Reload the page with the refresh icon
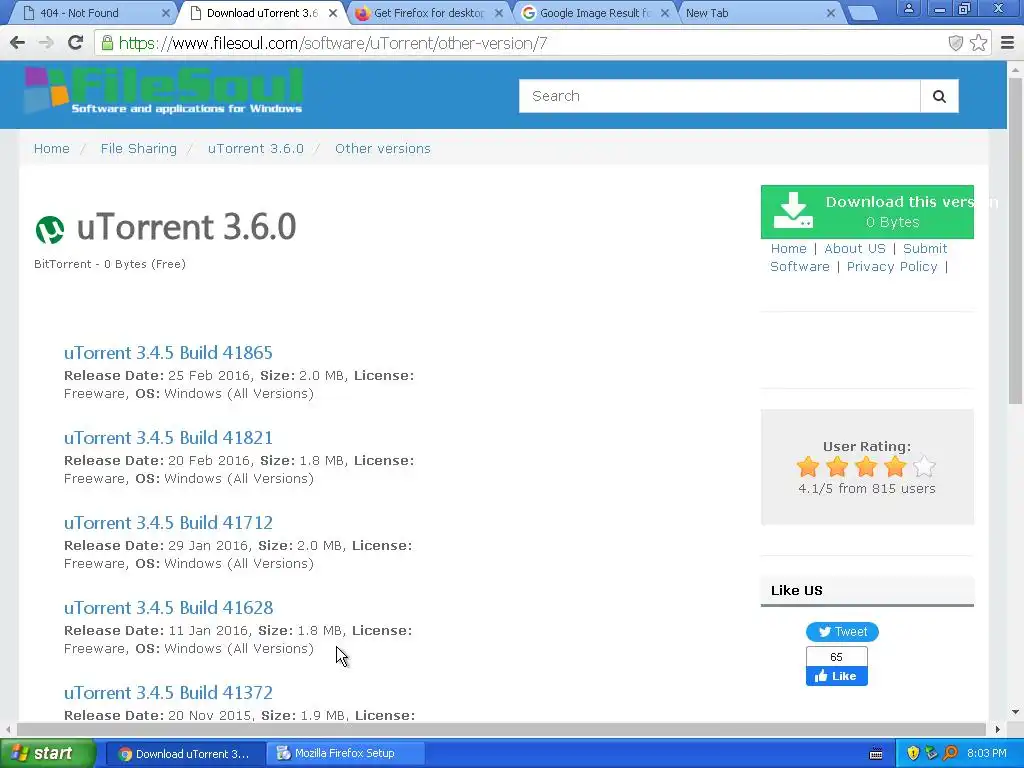Viewport: 1024px width, 768px height. pos(76,42)
